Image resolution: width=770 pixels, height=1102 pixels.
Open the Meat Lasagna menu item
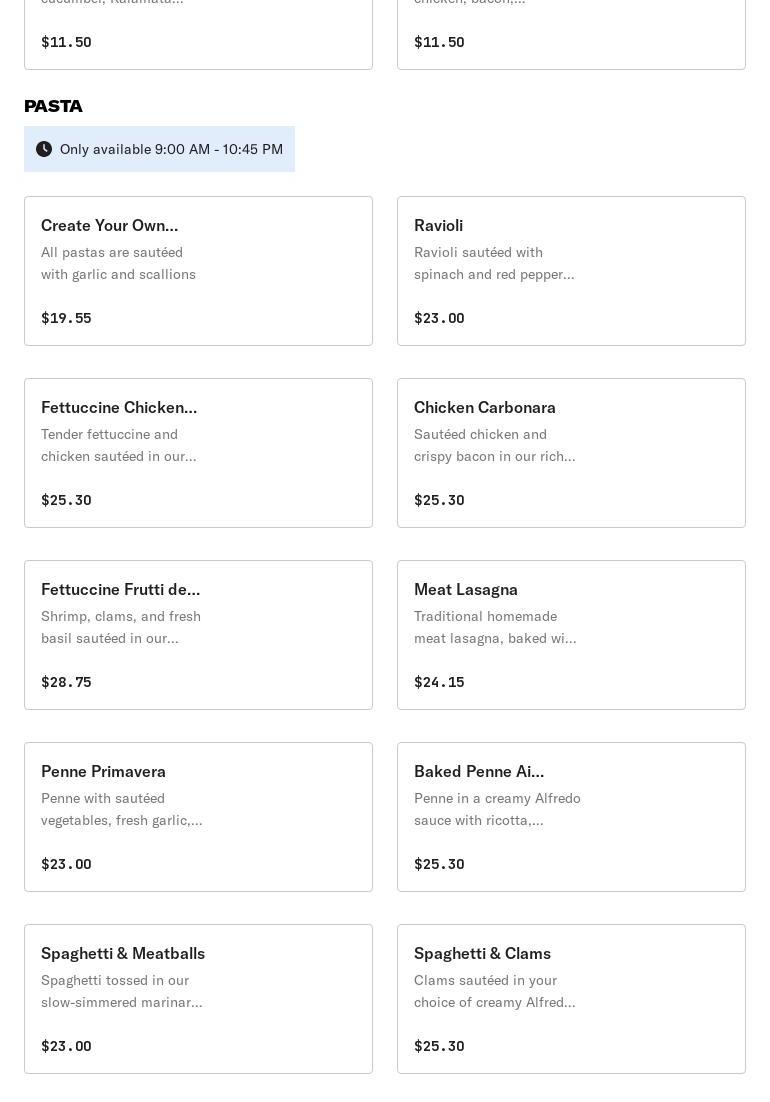[x=571, y=635]
